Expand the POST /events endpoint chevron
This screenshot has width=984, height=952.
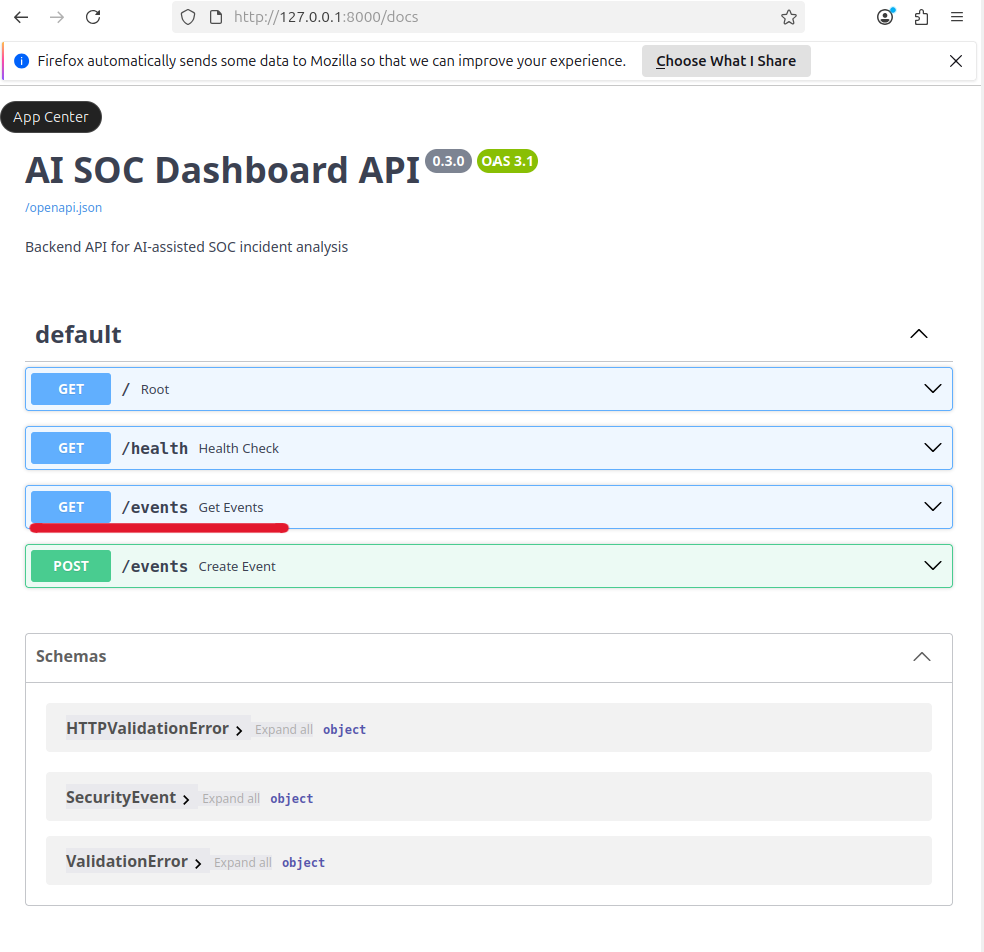tap(933, 566)
